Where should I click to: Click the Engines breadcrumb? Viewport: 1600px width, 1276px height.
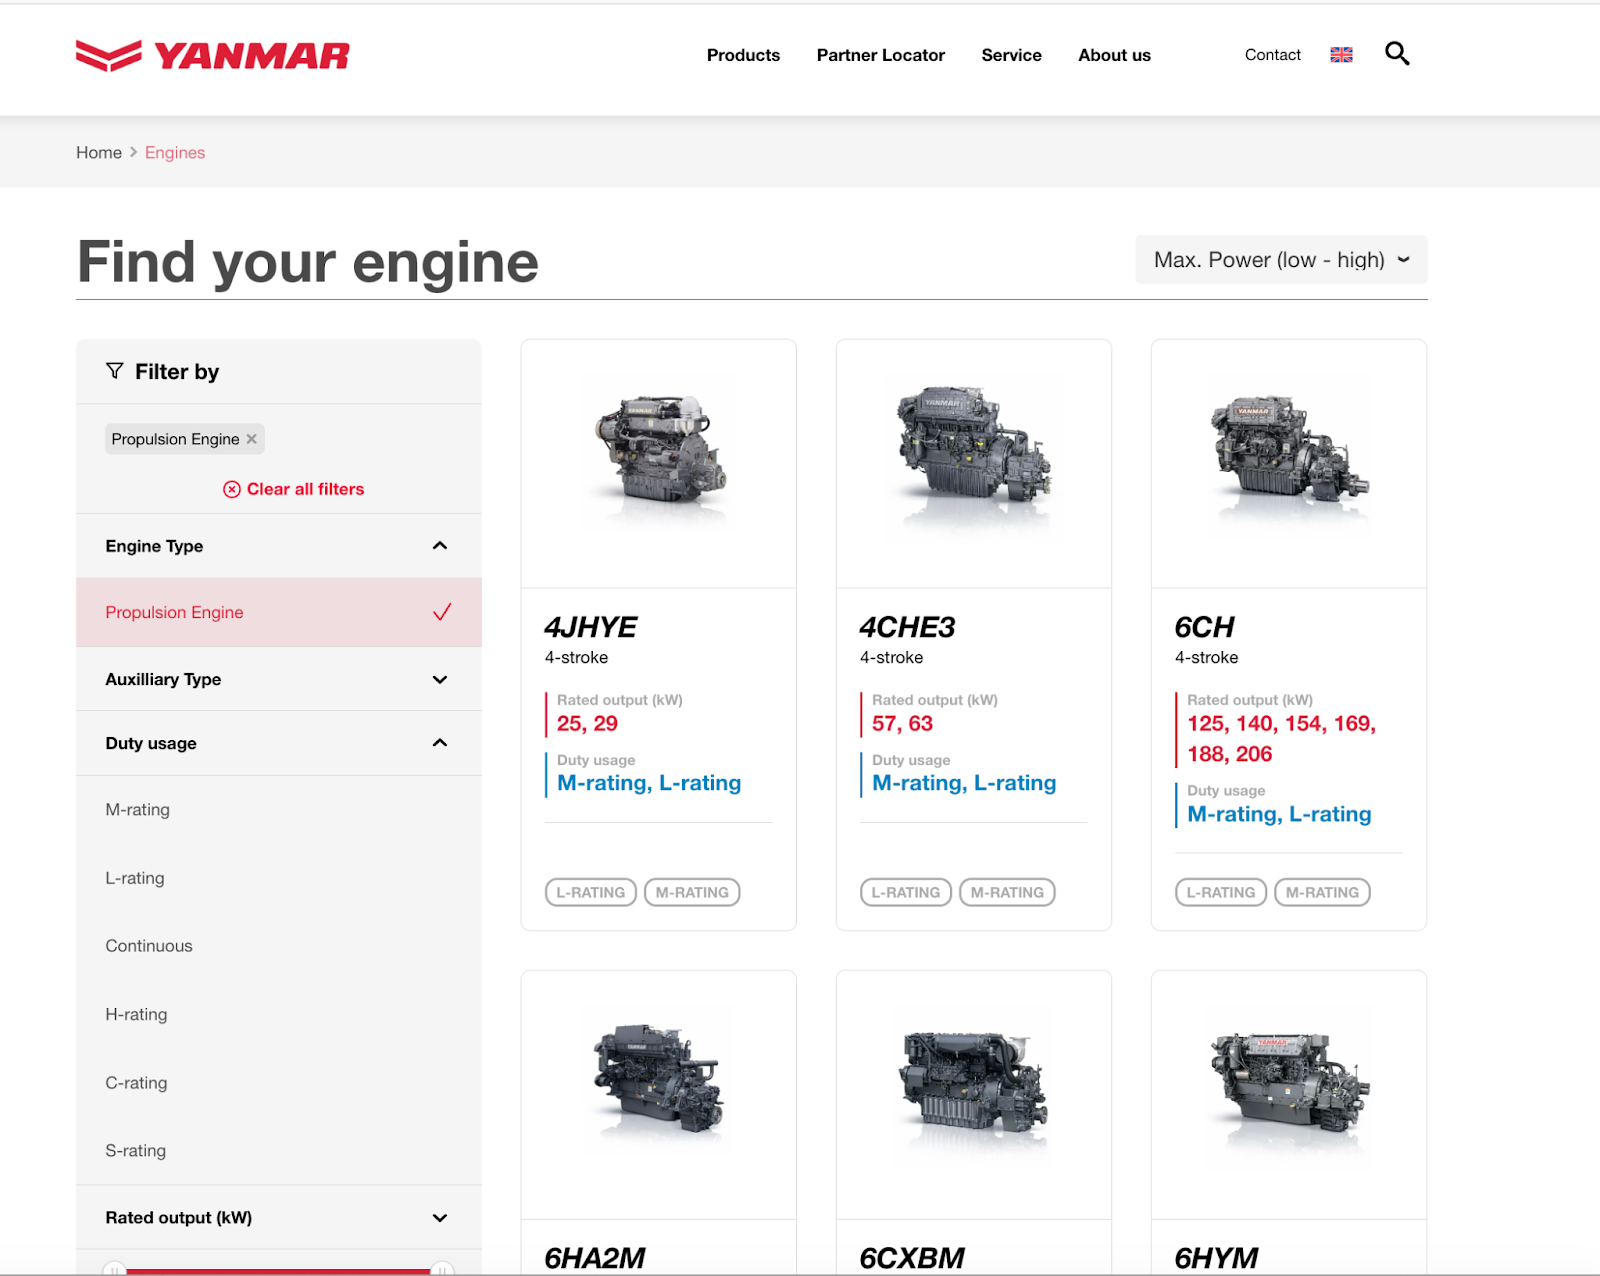pos(175,153)
